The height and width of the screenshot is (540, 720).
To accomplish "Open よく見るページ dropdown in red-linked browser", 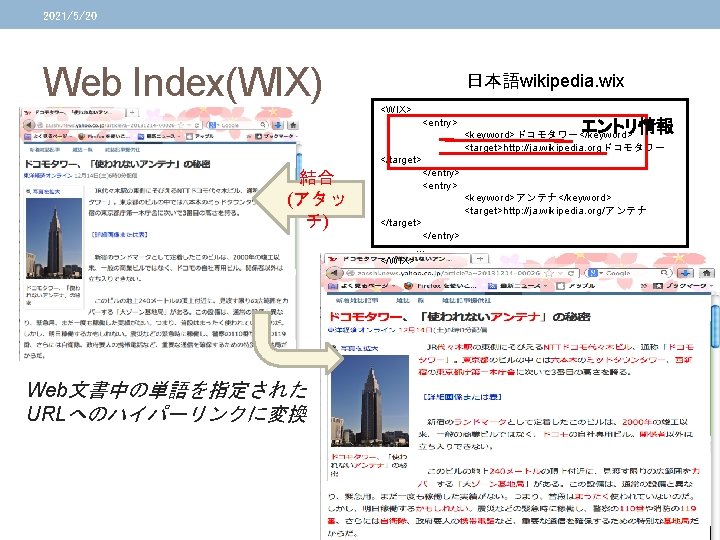I will coord(362,286).
